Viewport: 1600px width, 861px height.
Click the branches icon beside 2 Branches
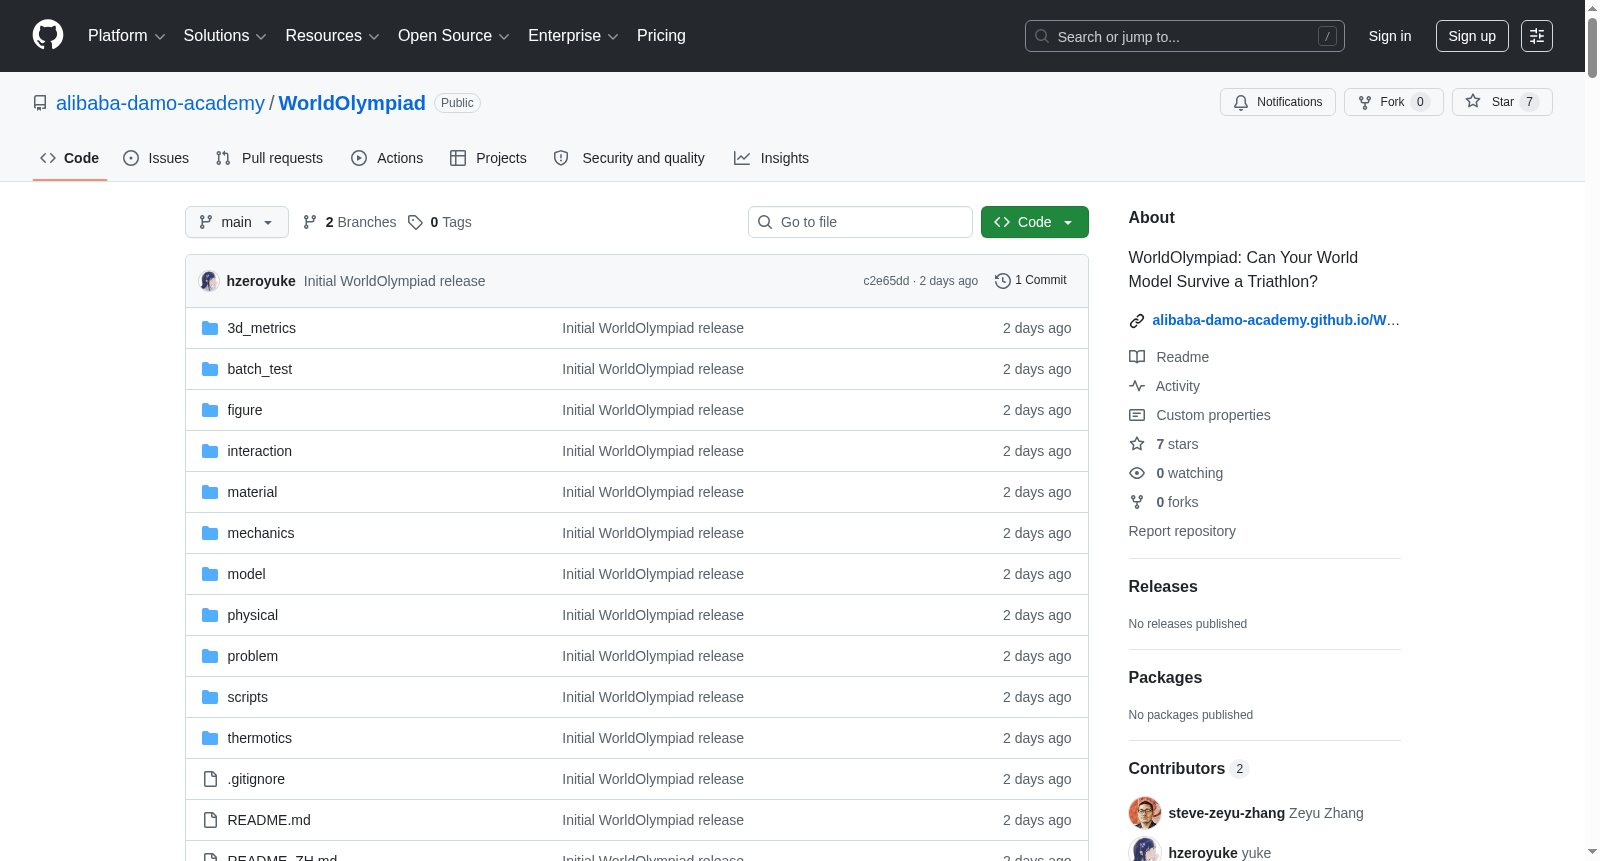pos(310,222)
